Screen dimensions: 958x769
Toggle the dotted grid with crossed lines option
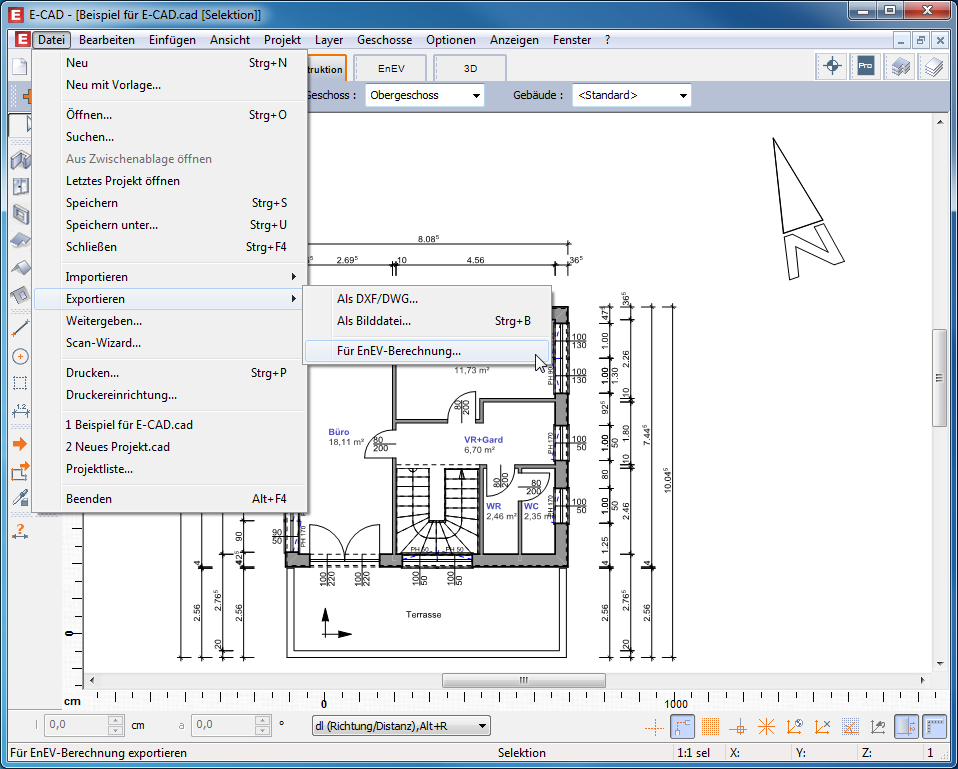850,727
